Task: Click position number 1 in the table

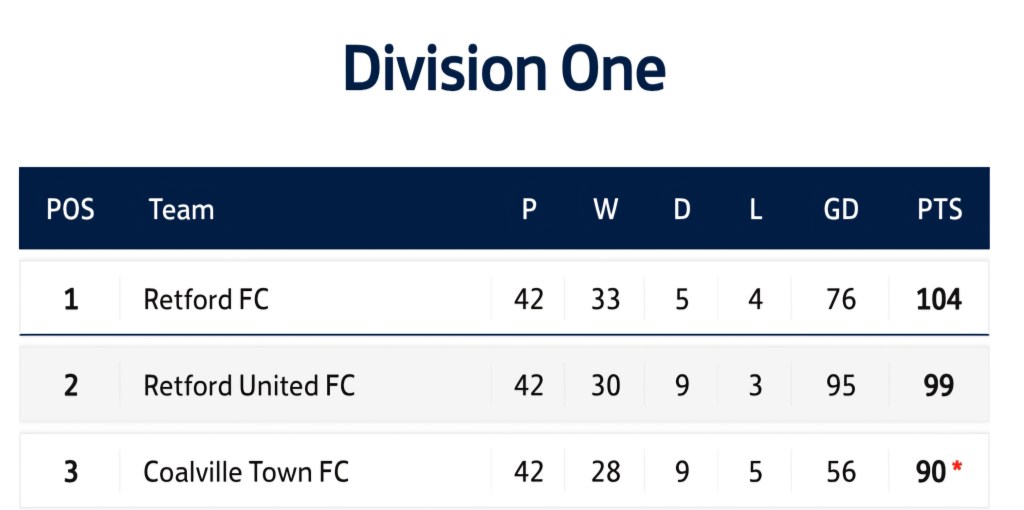Action: pos(71,299)
